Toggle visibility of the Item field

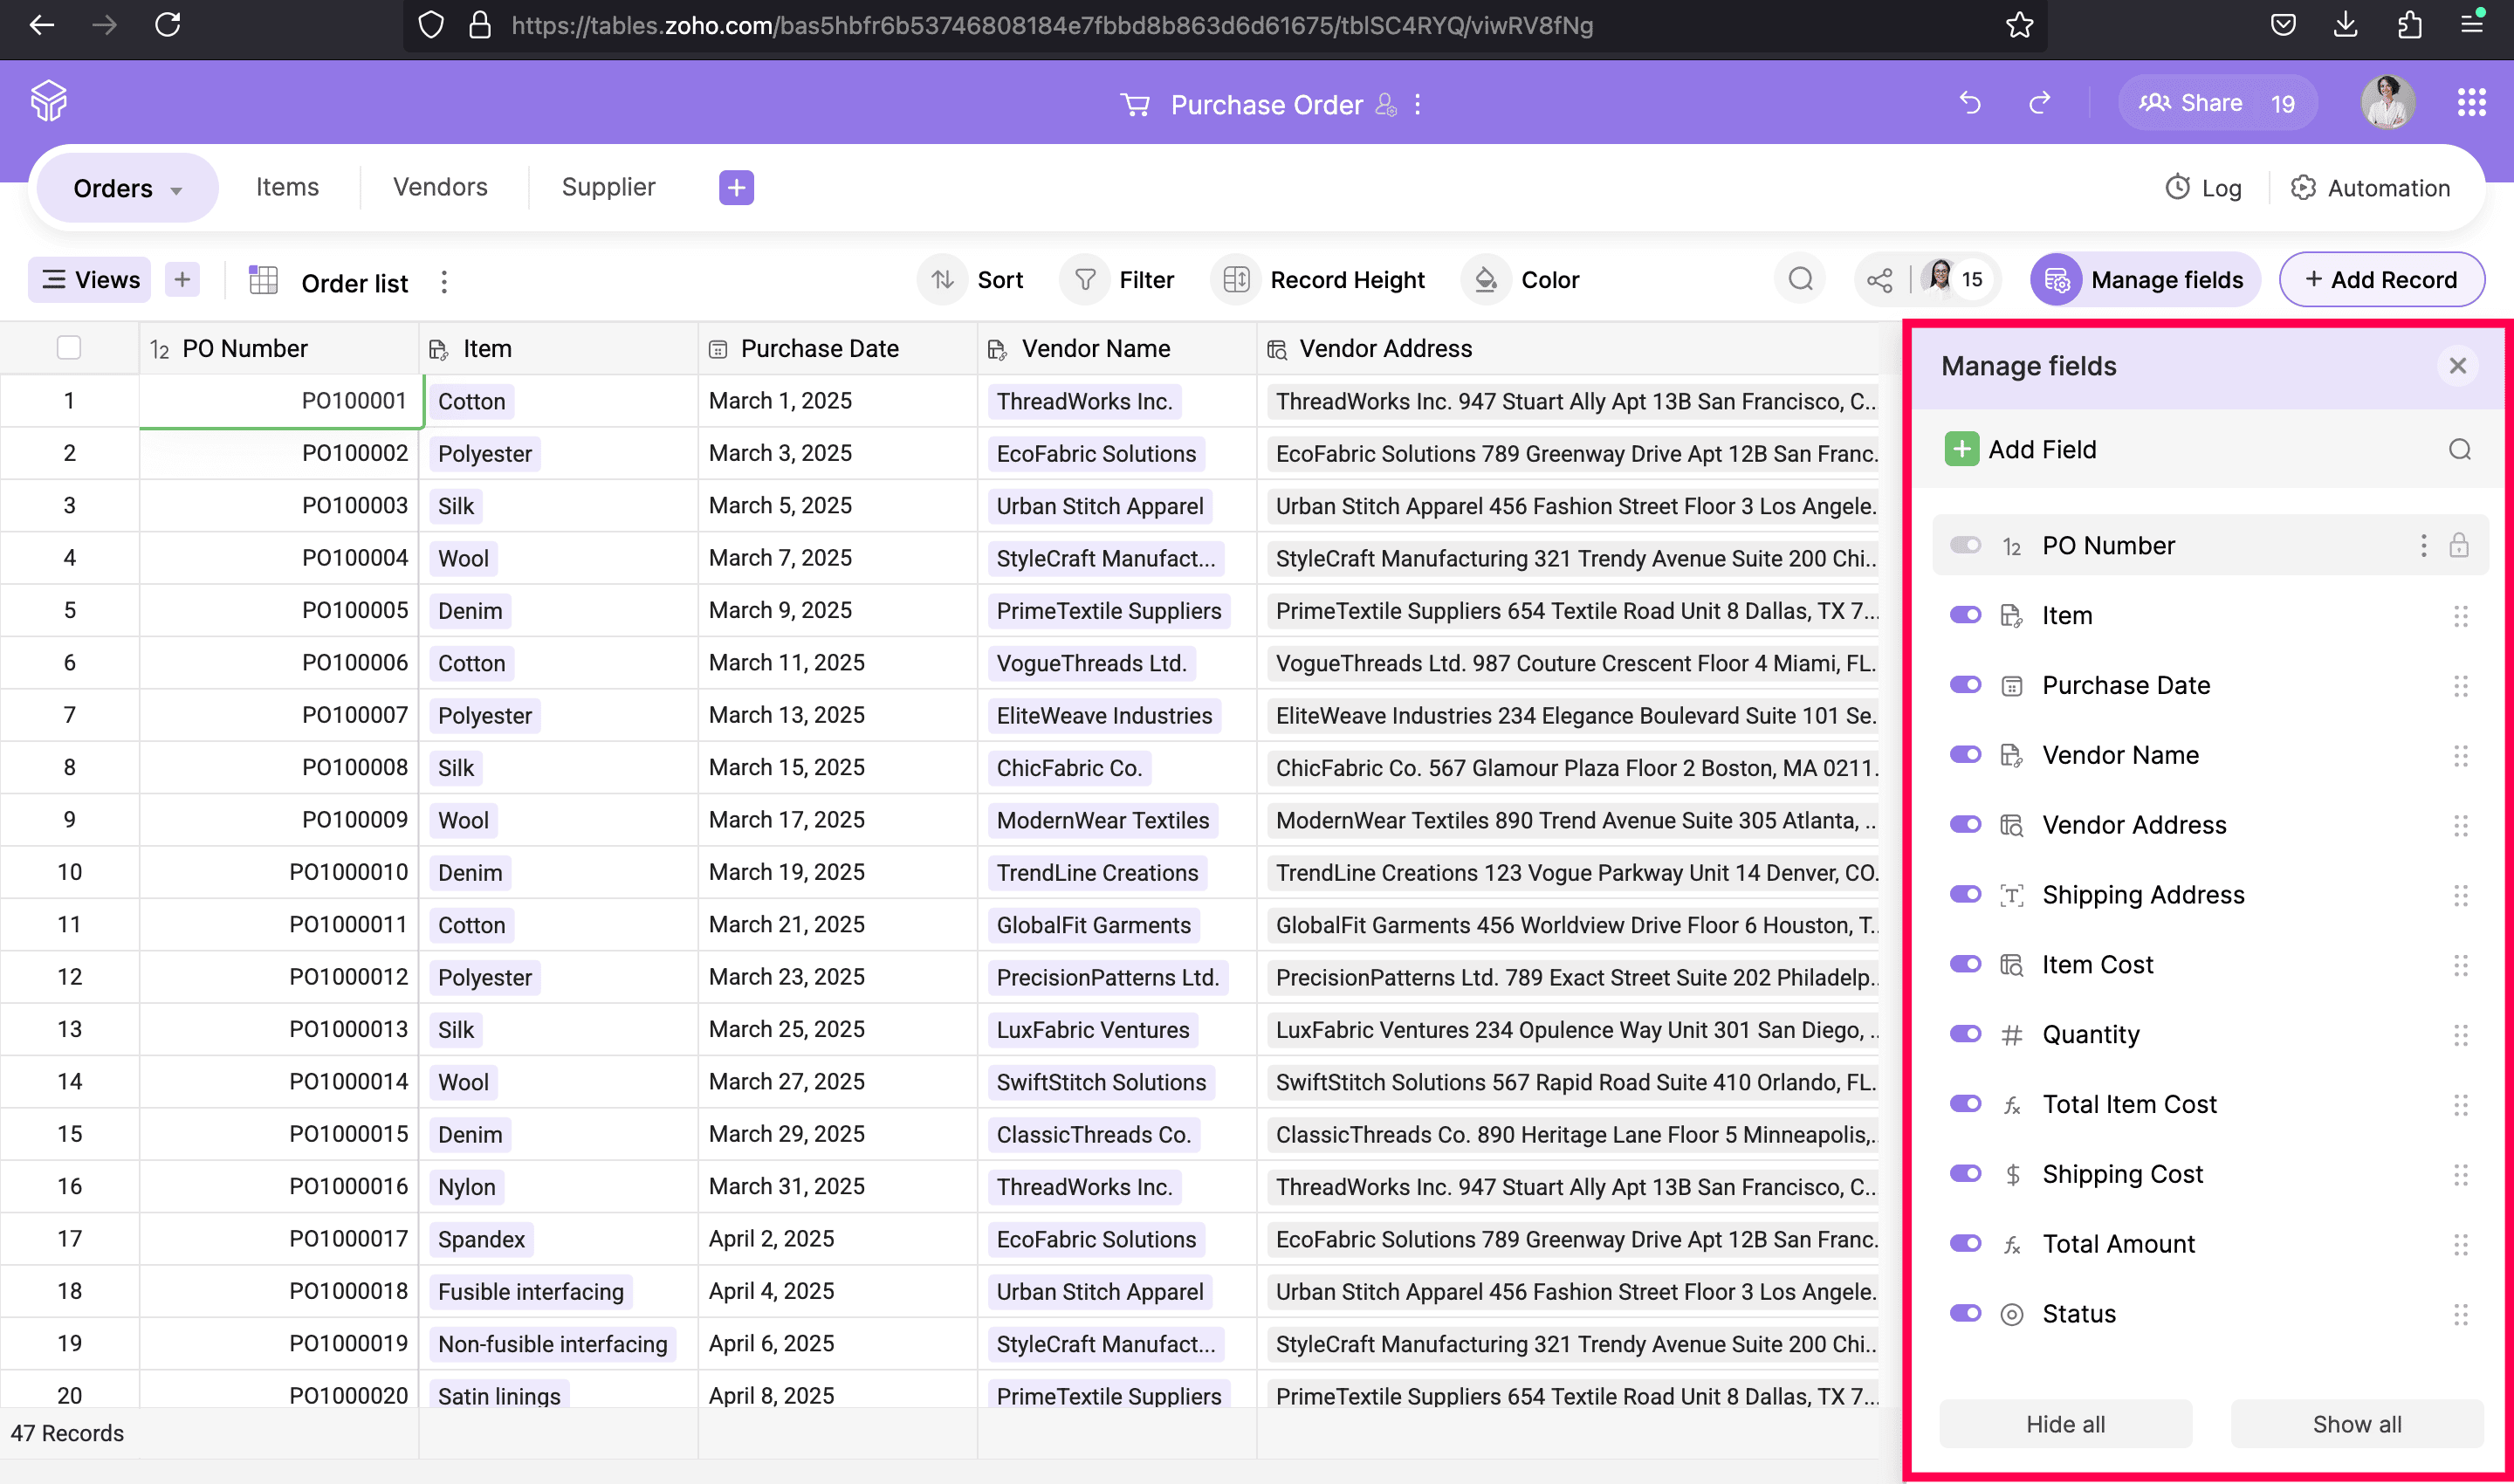coord(1965,615)
